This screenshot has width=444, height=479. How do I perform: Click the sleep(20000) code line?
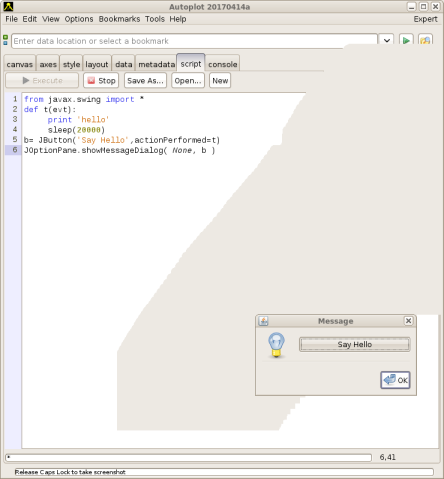(x=76, y=130)
